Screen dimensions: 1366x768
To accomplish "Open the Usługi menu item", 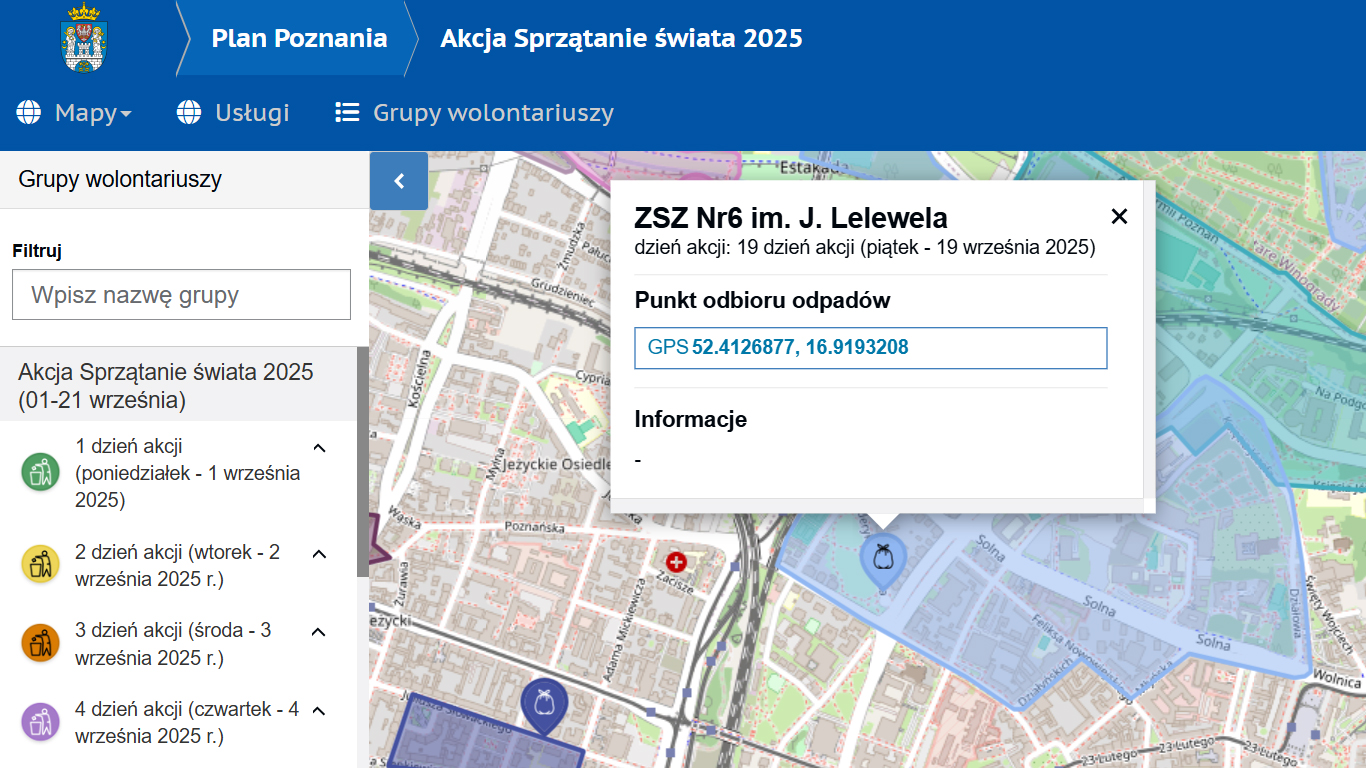I will [233, 113].
